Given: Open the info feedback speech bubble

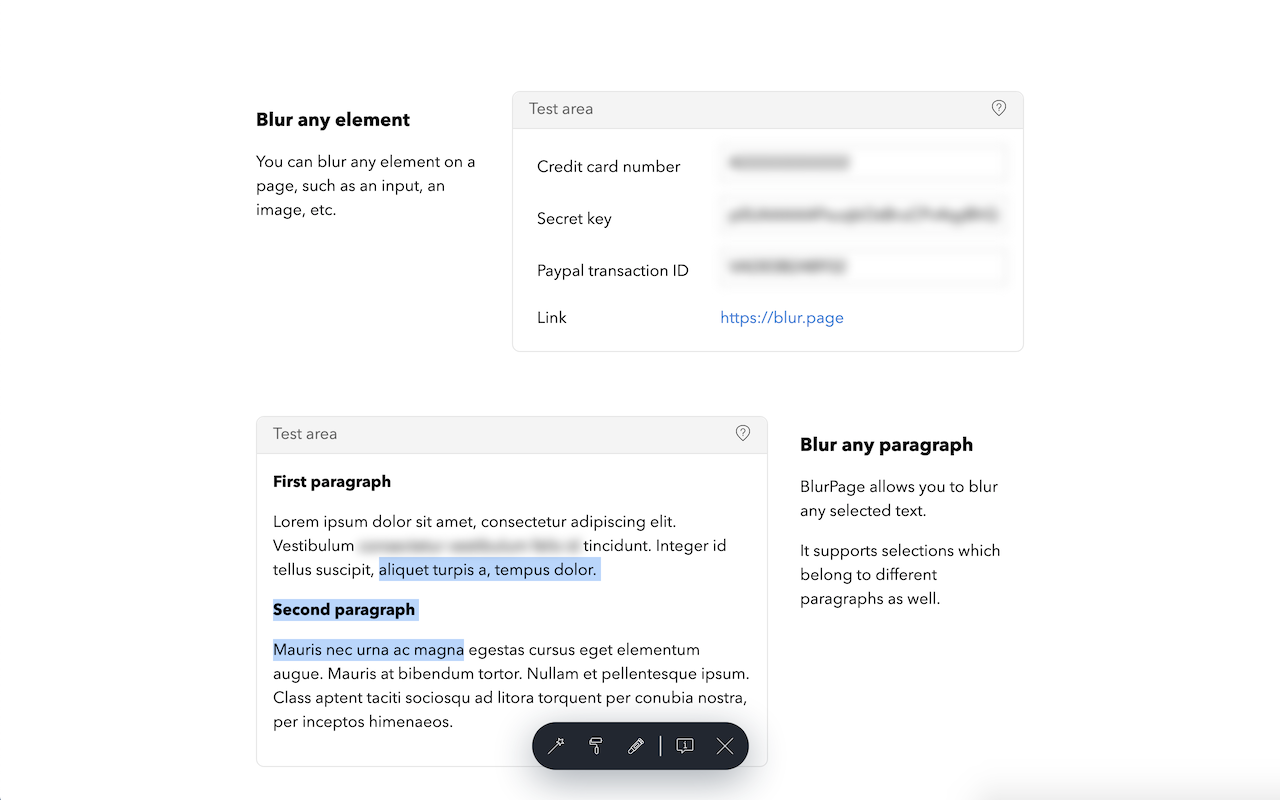Looking at the screenshot, I should [685, 746].
